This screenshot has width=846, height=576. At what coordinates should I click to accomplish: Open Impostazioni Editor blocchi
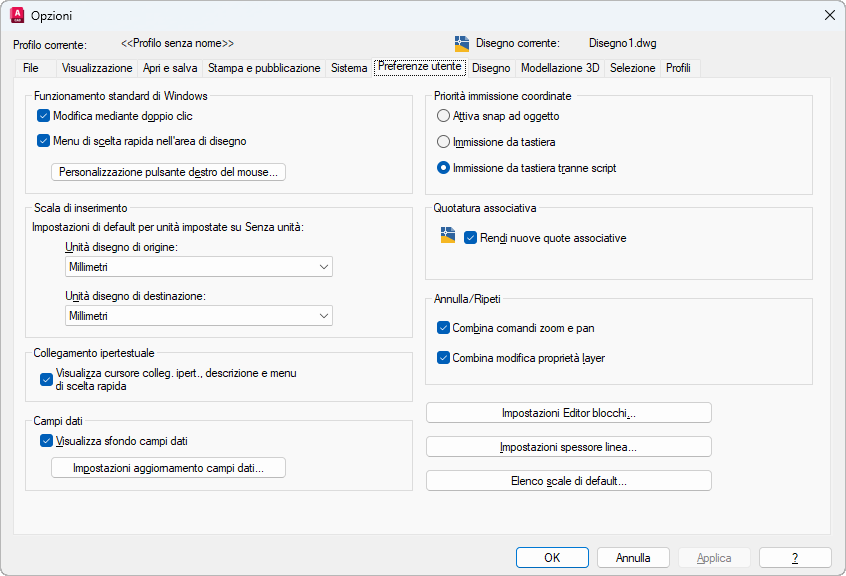coord(568,413)
